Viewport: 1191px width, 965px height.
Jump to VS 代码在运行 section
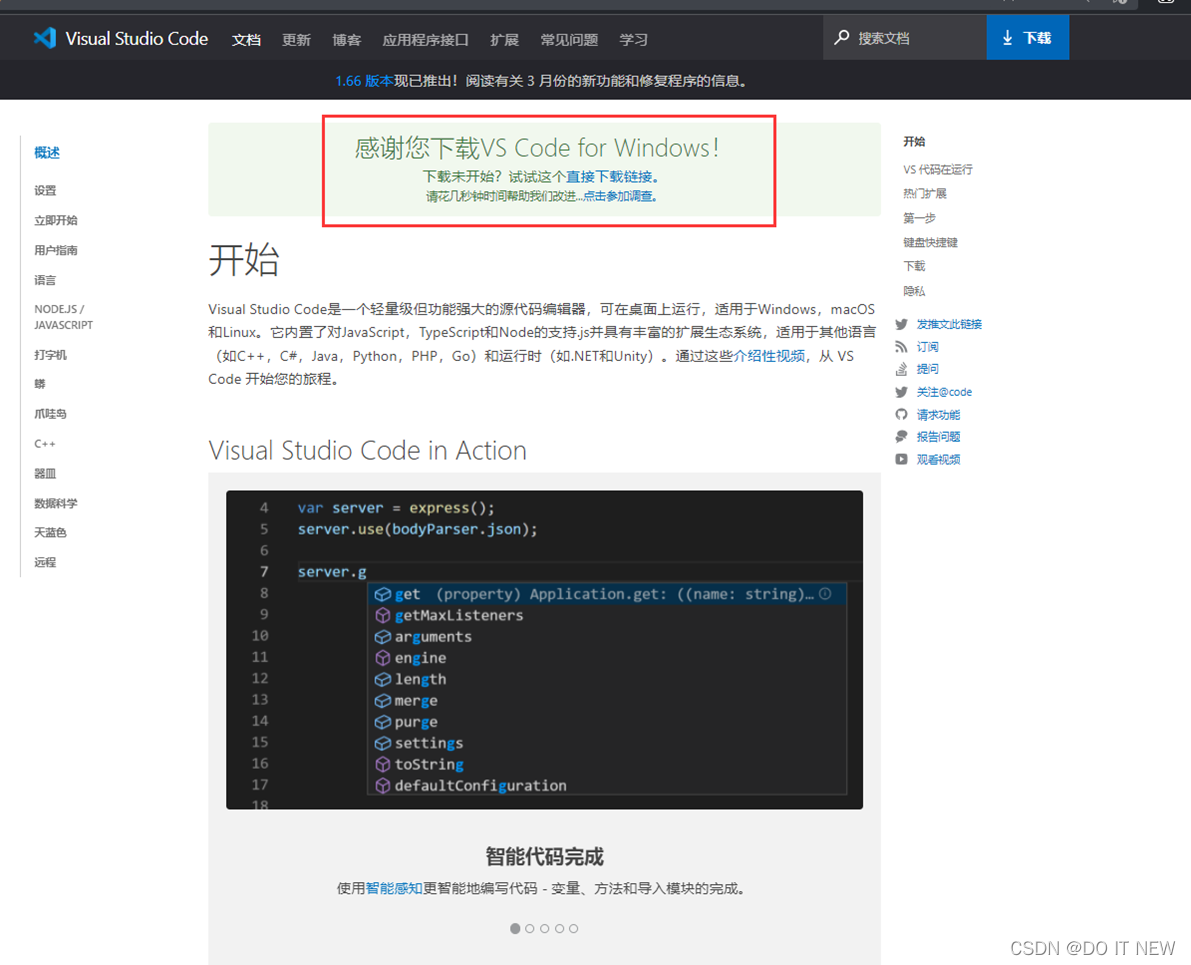937,169
